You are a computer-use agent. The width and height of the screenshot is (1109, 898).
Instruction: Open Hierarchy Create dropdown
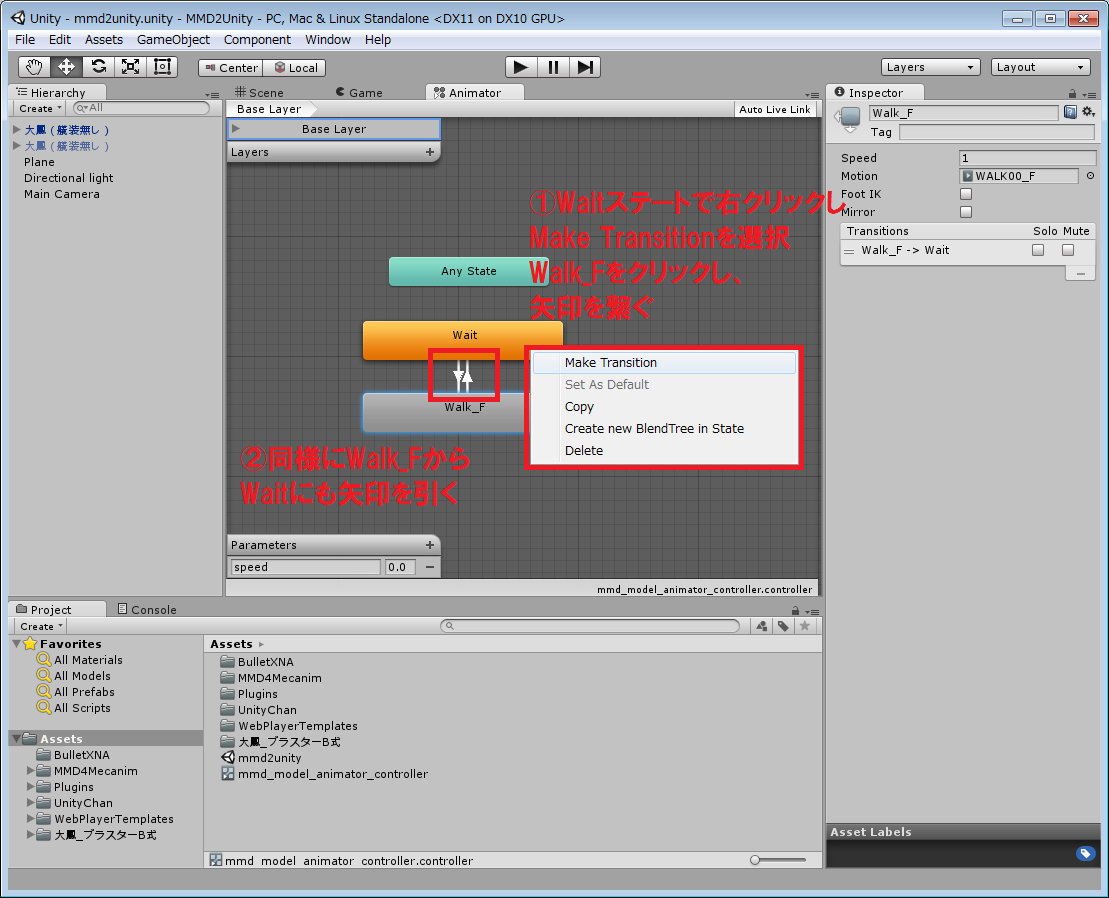point(40,108)
